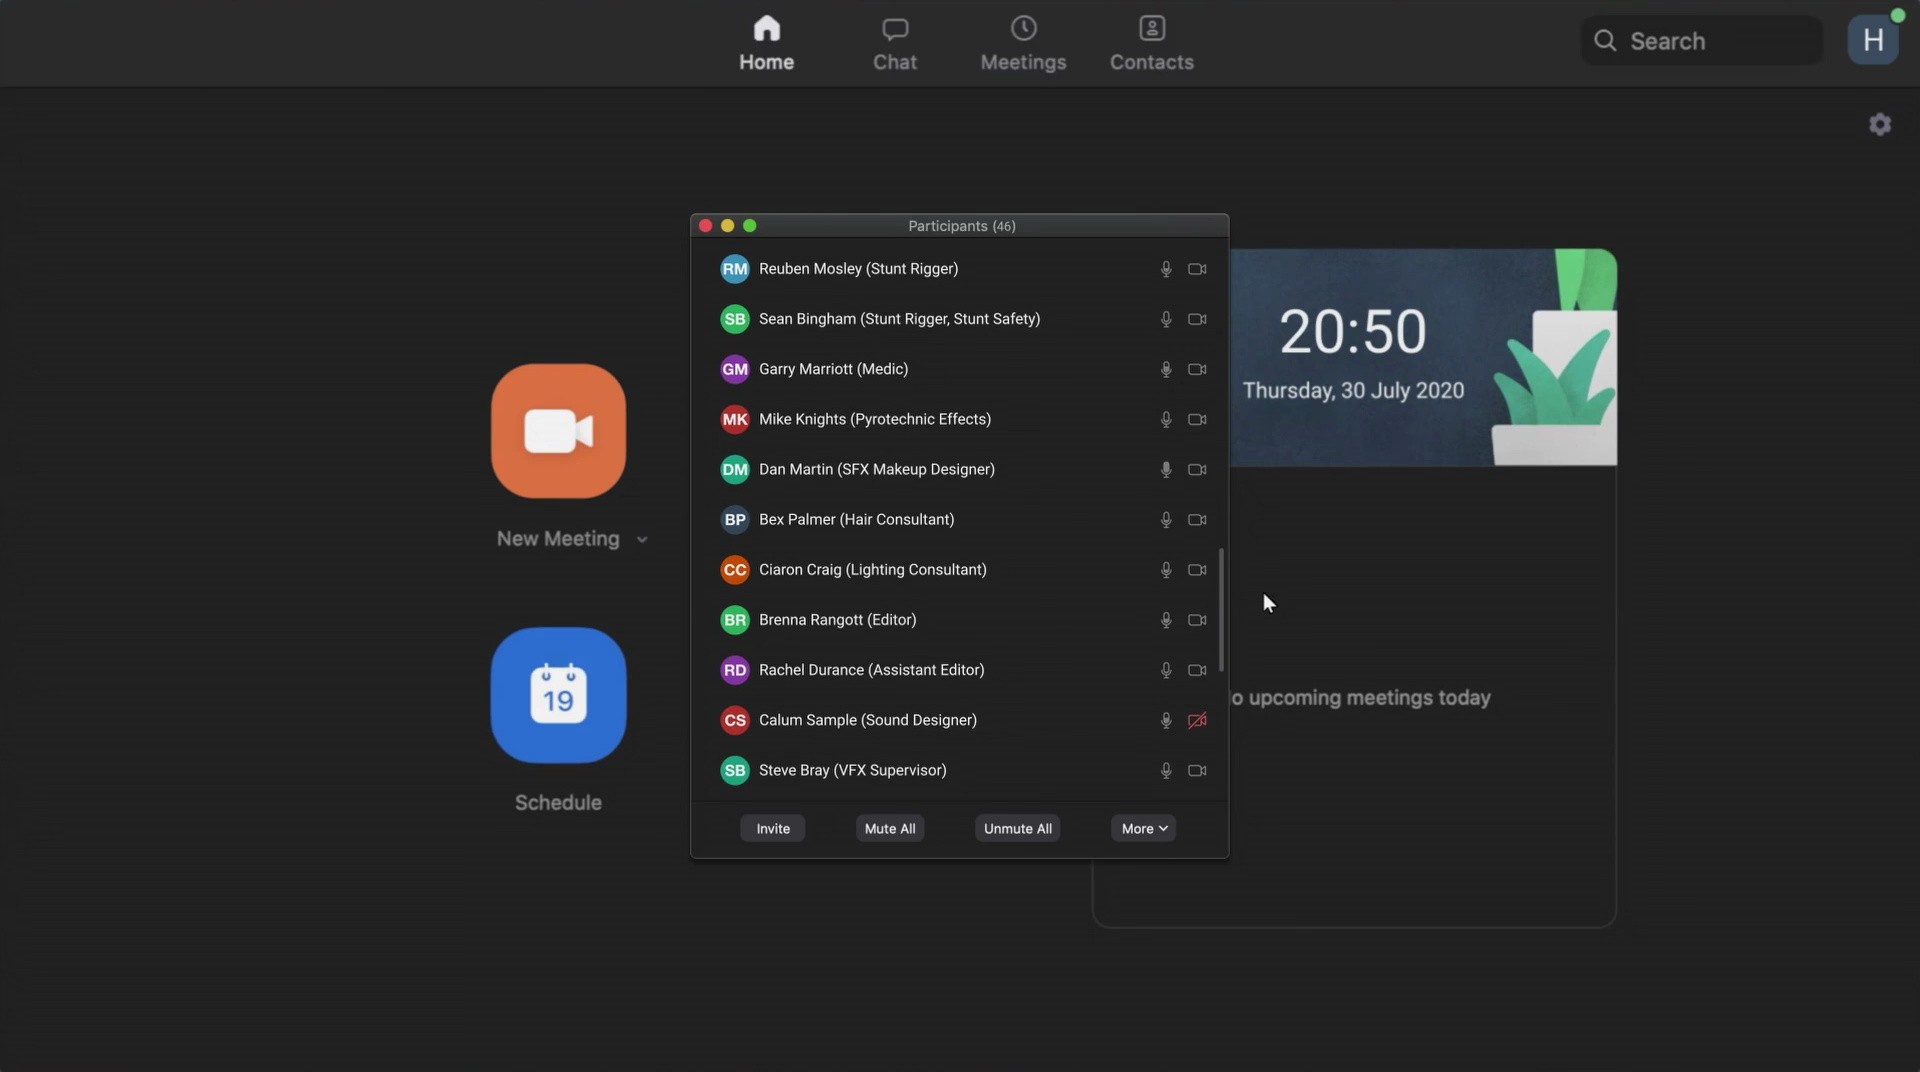Click the magnifier icon in Search
This screenshot has height=1072, width=1920.
pos(1605,40)
